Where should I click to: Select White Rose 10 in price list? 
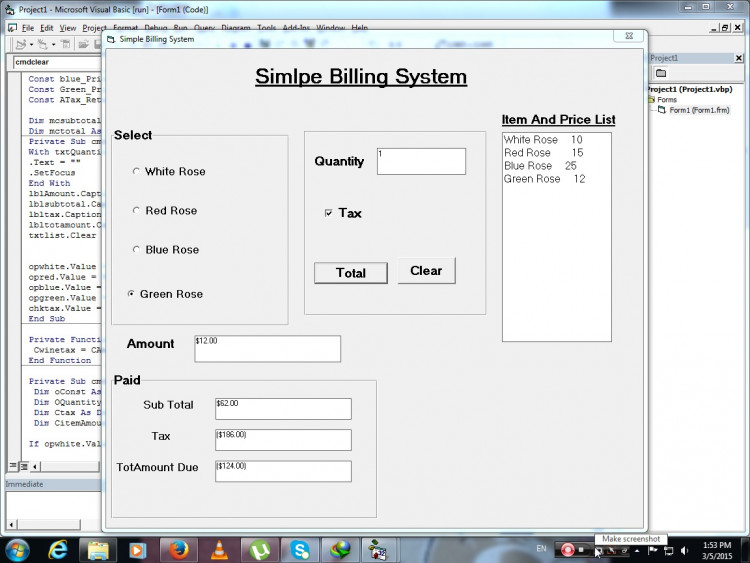pyautogui.click(x=543, y=140)
